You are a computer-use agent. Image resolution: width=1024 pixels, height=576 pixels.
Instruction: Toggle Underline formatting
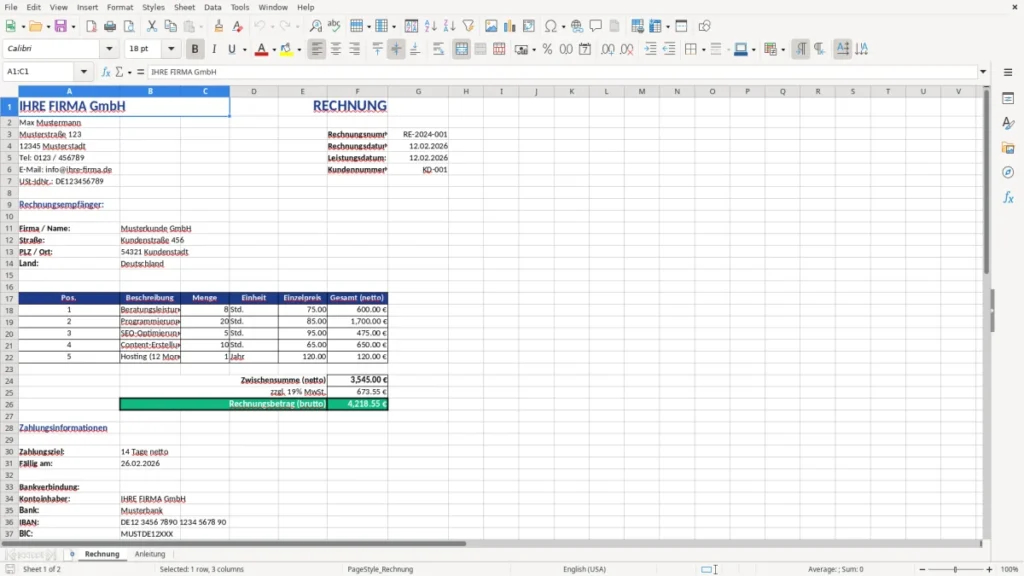tap(231, 49)
